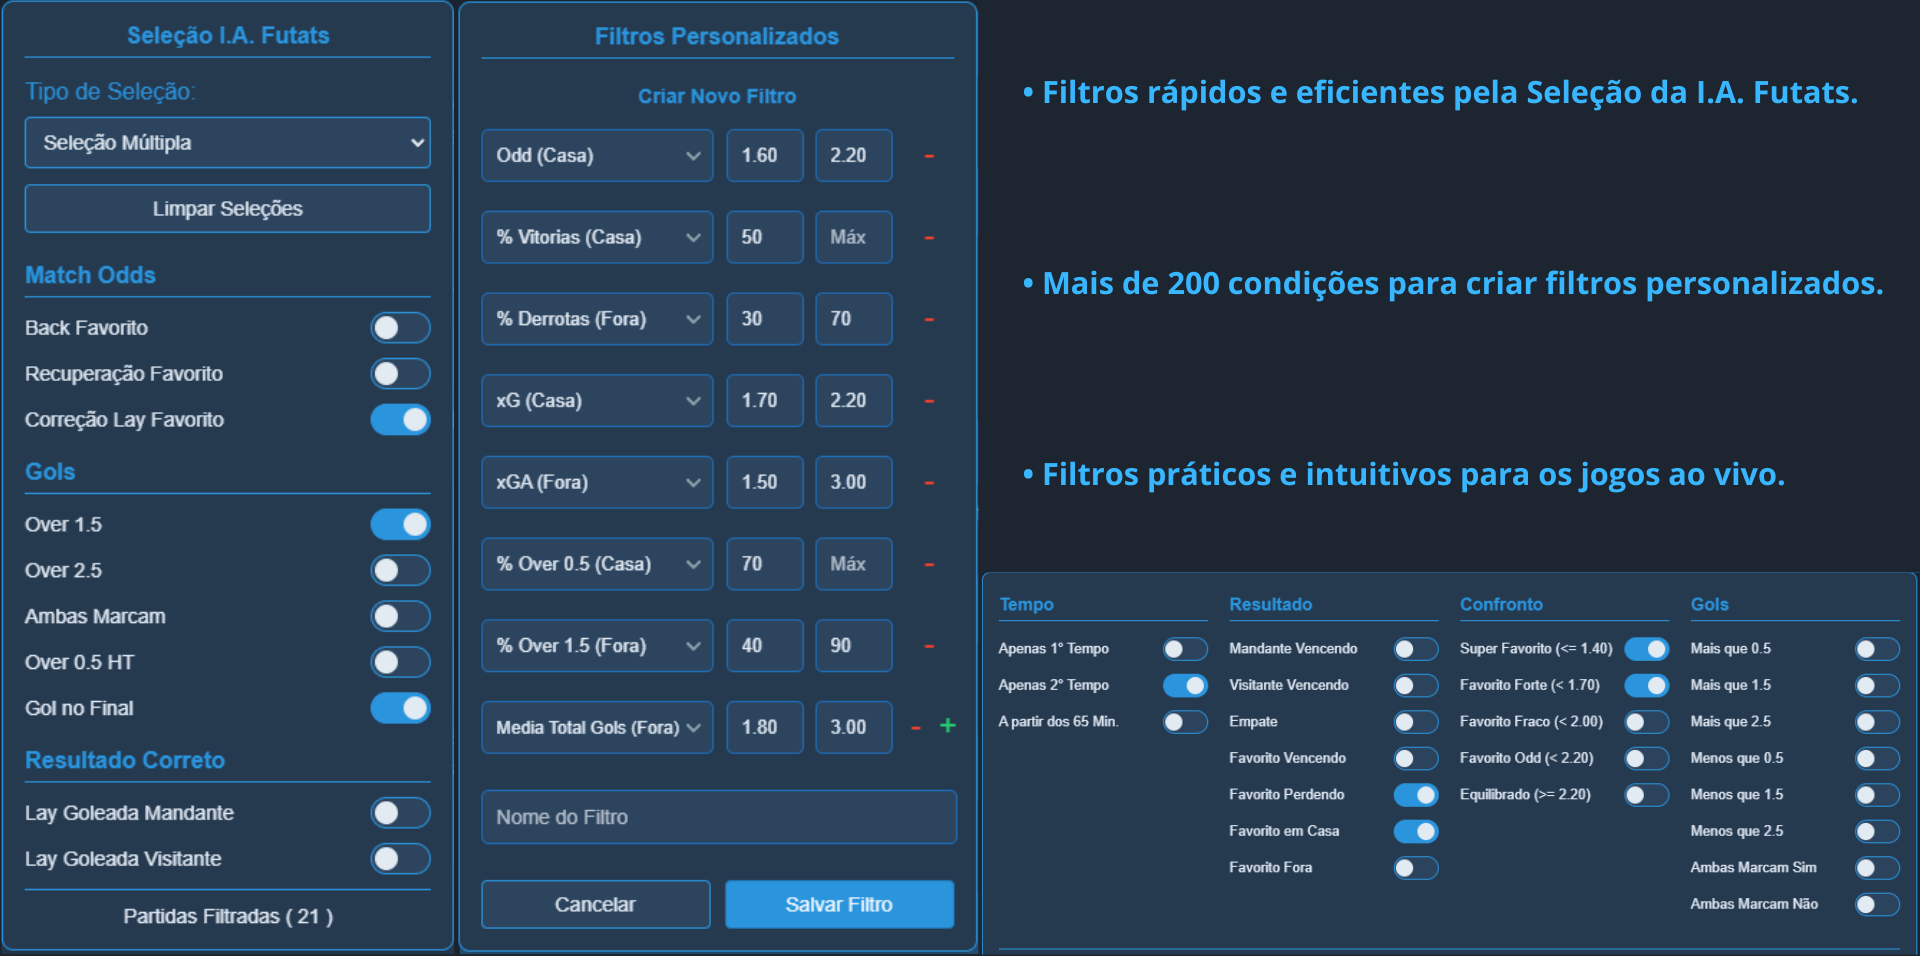Enable the Favorito Fora toggle
The height and width of the screenshot is (956, 1920).
click(1417, 868)
